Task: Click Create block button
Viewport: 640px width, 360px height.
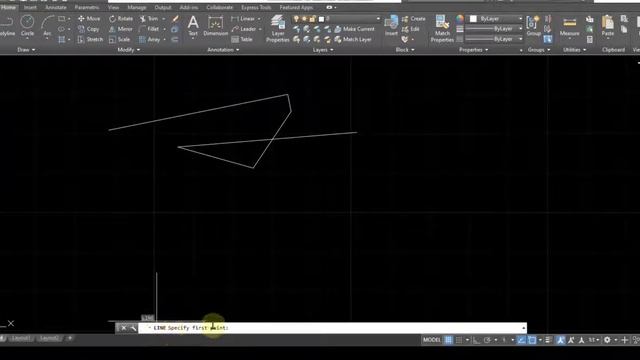Action: point(413,19)
